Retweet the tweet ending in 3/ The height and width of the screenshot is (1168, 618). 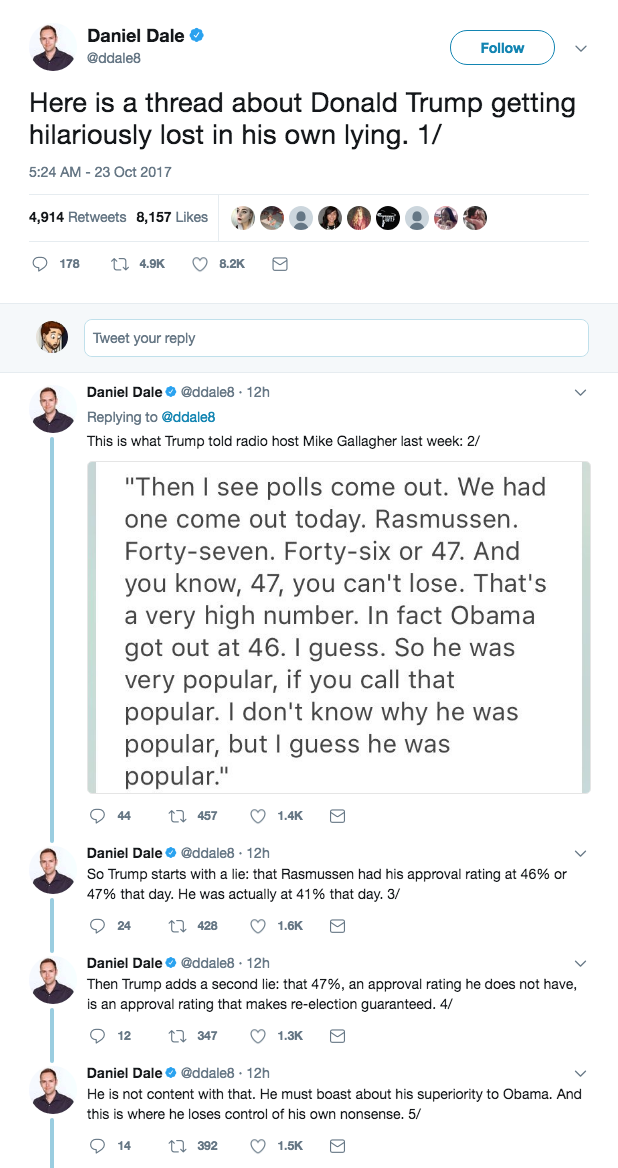[177, 926]
